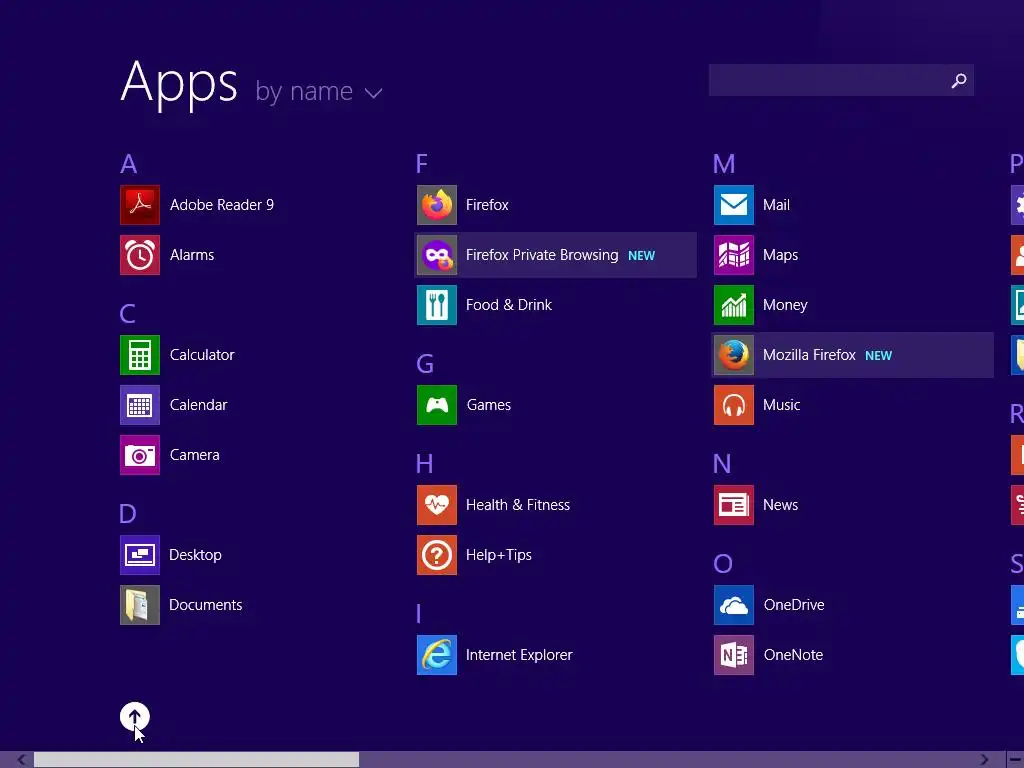Launch the Money chart icon
The height and width of the screenshot is (768, 1024).
(x=734, y=305)
